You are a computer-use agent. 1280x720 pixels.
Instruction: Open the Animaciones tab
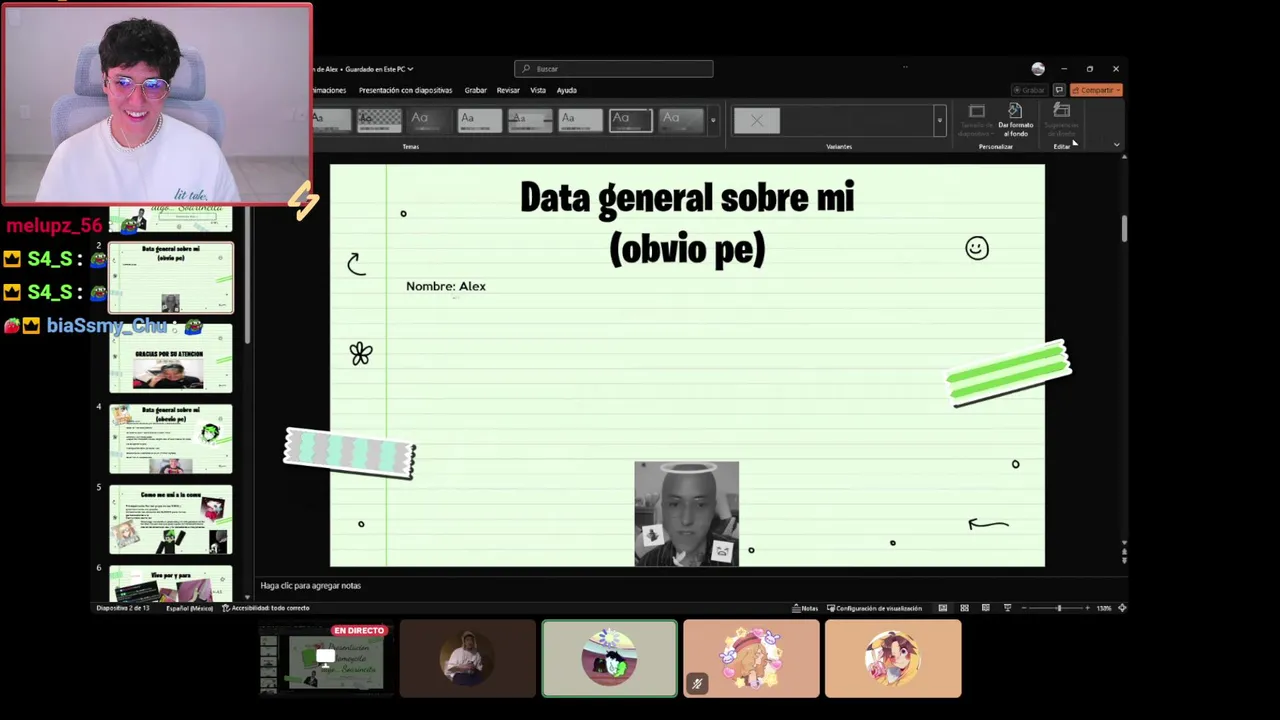coord(329,90)
